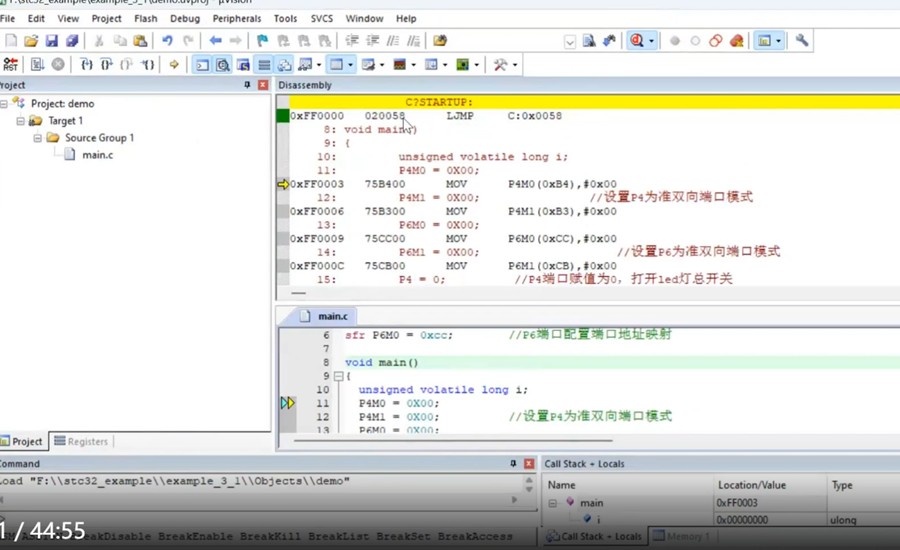Close the Project panel

(x=263, y=86)
